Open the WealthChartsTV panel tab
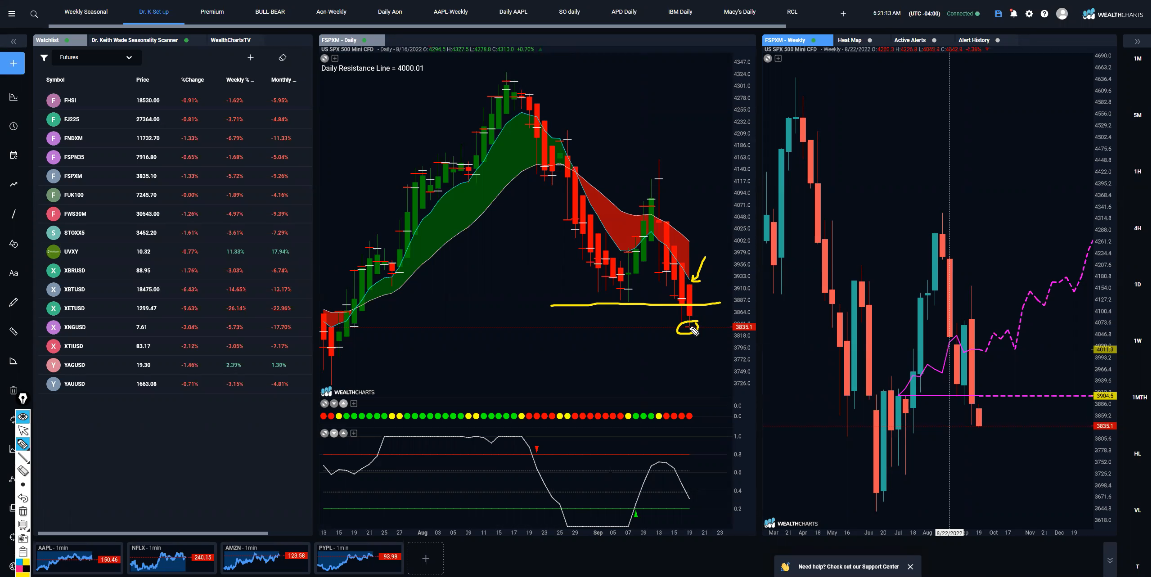The image size is (1151, 577). tap(230, 40)
